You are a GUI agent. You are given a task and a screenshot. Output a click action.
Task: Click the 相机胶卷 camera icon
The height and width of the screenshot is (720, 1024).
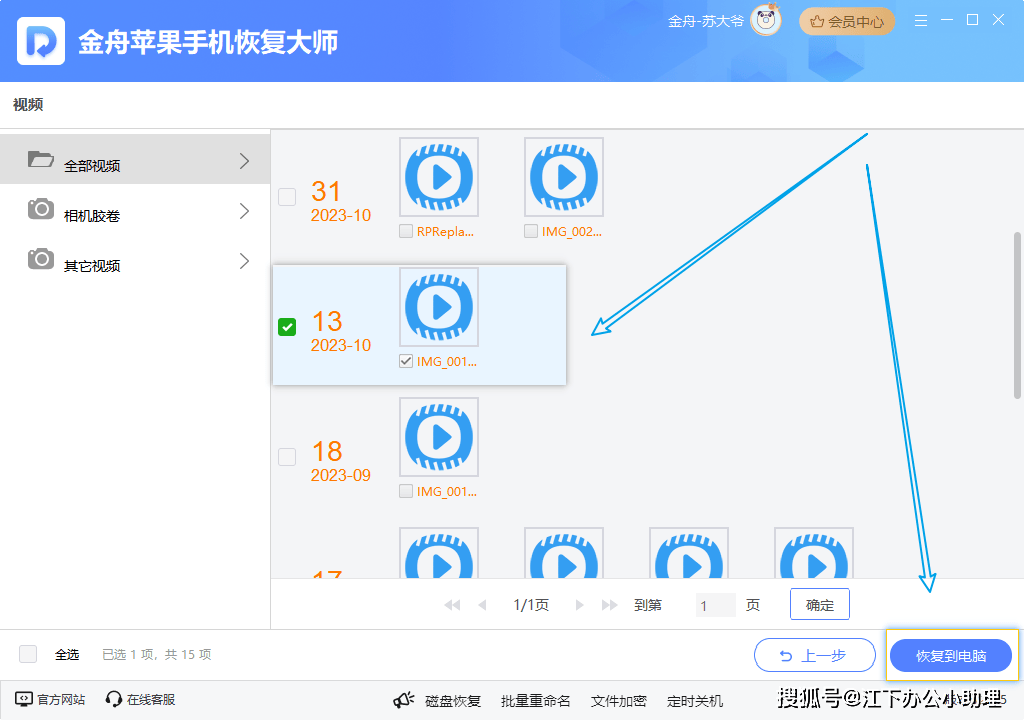[40, 209]
